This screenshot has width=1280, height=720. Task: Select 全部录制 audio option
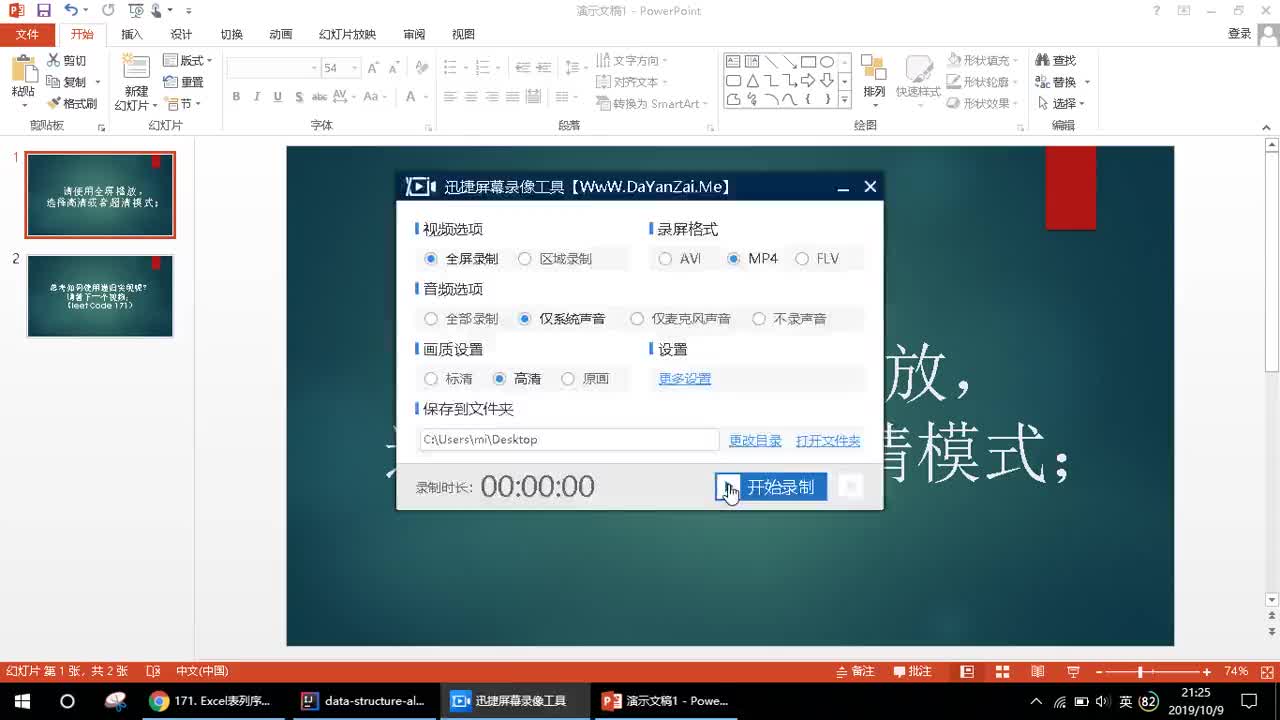(x=461, y=319)
